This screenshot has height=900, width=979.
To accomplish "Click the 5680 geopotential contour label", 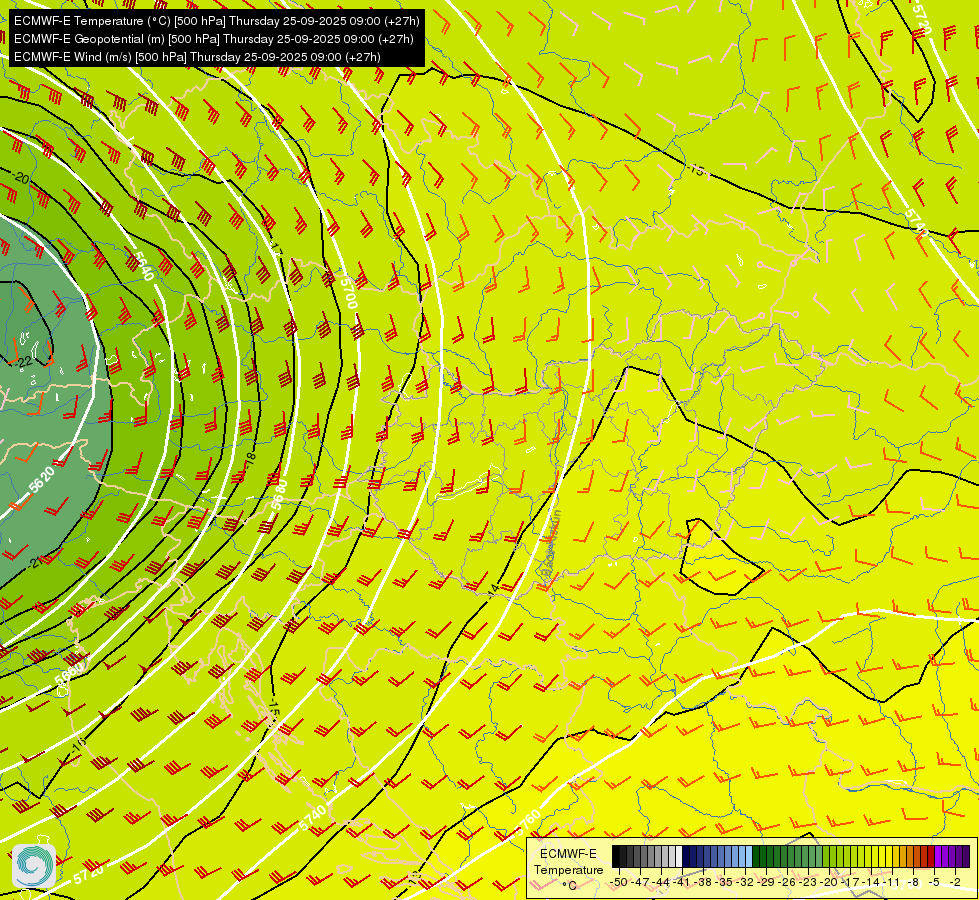I will click(280, 493).
